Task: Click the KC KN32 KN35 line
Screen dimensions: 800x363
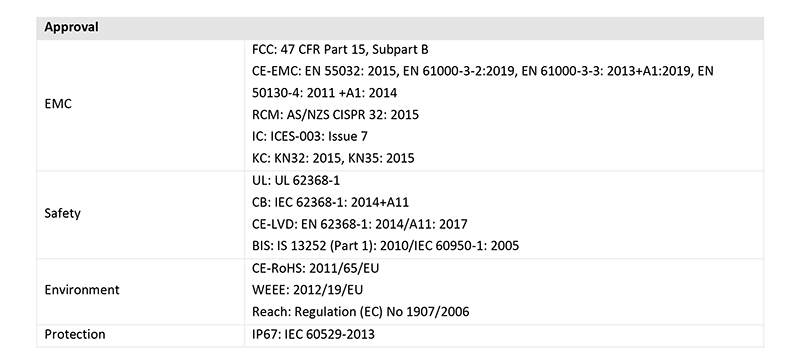Action: 333,158
